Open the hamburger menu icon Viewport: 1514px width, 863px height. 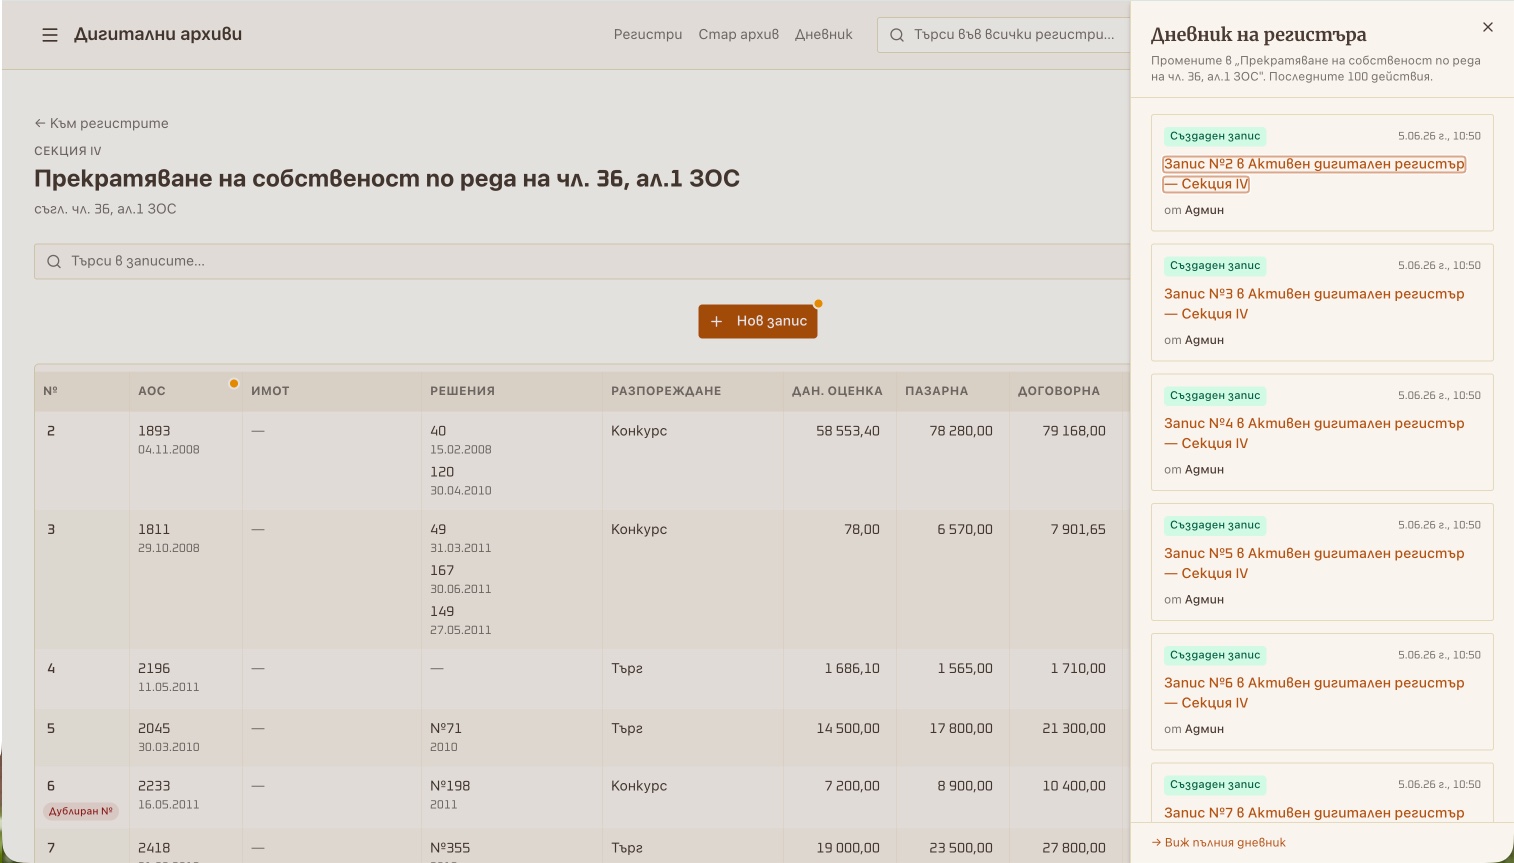tap(50, 35)
